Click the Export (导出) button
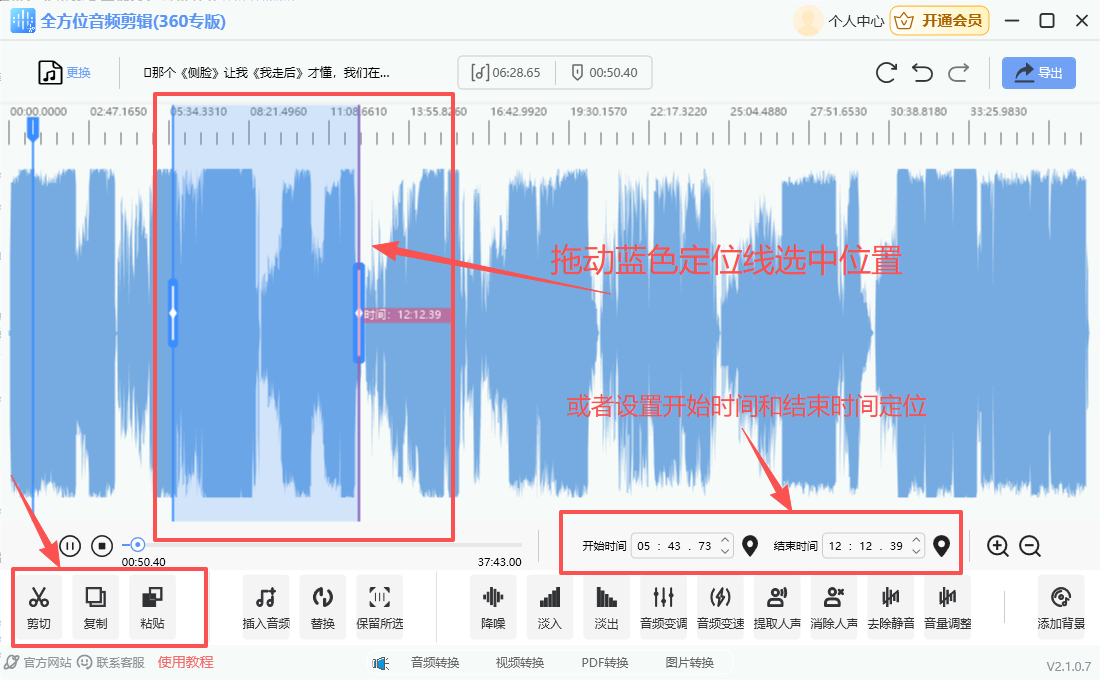 click(1039, 73)
